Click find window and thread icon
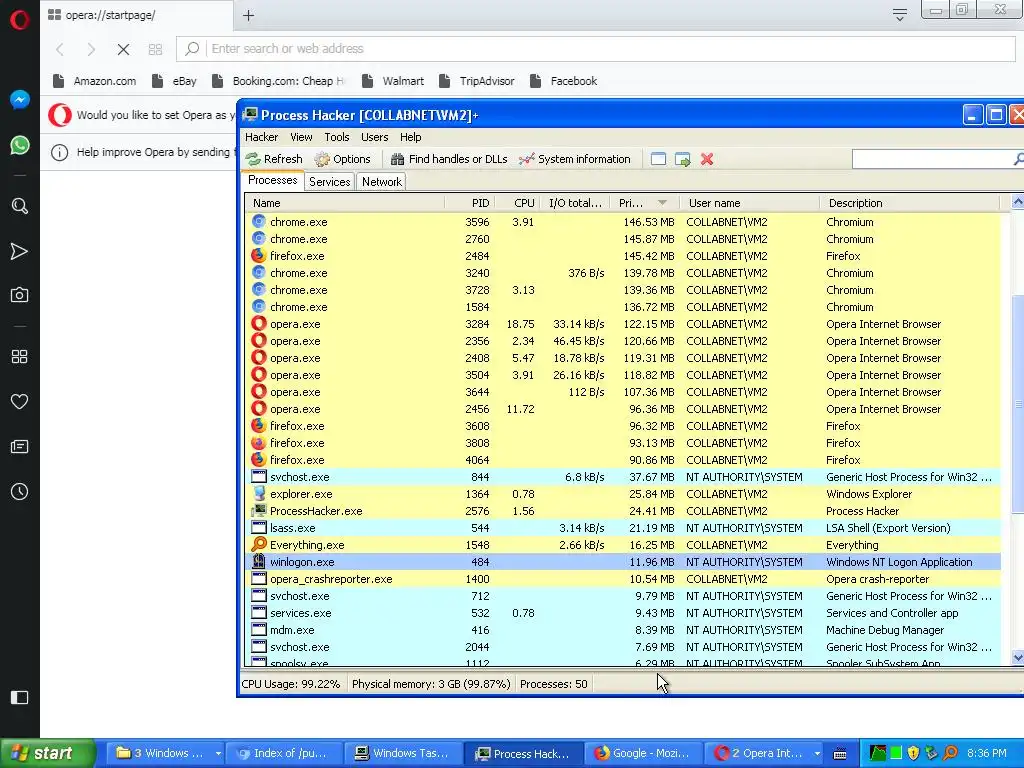 (x=682, y=159)
